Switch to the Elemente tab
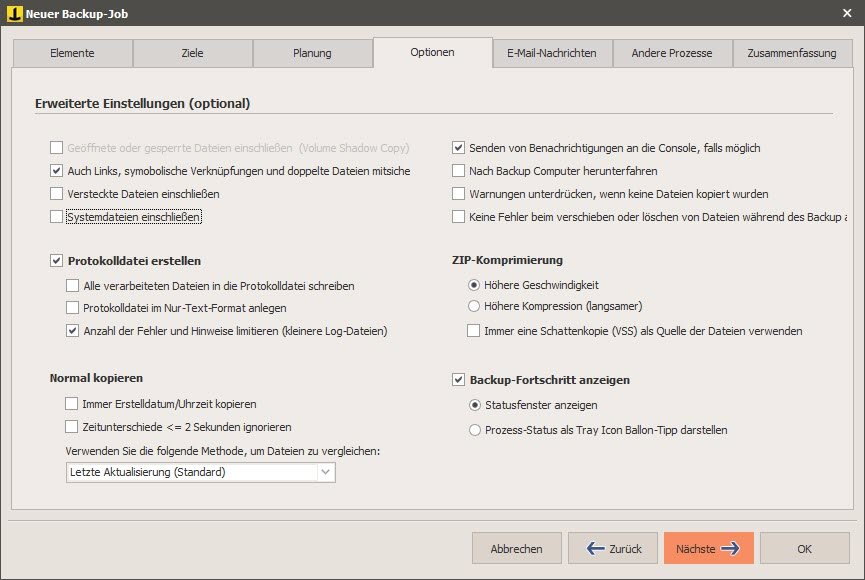 pyautogui.click(x=72, y=53)
